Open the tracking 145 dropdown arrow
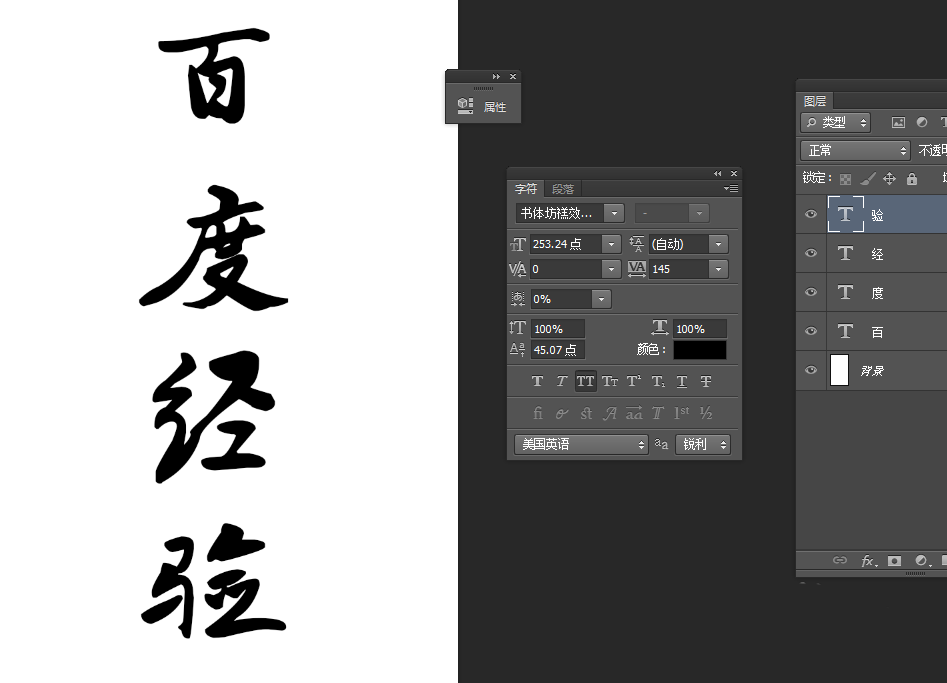The height and width of the screenshot is (683, 947). (x=719, y=269)
